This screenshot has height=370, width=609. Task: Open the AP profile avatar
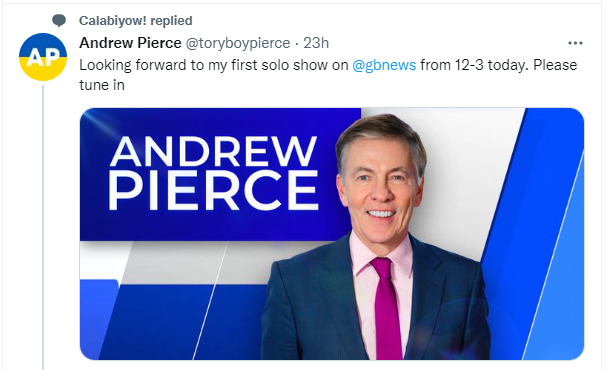43,57
